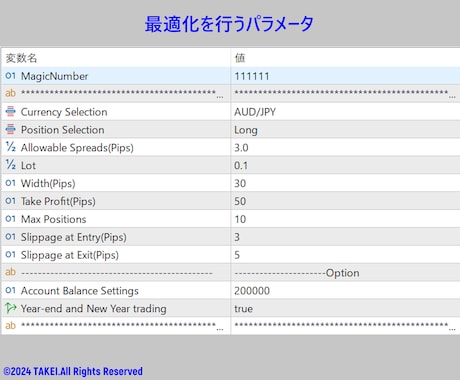Click the Slippage at Entry value 3
The image size is (460, 380).
tap(237, 237)
